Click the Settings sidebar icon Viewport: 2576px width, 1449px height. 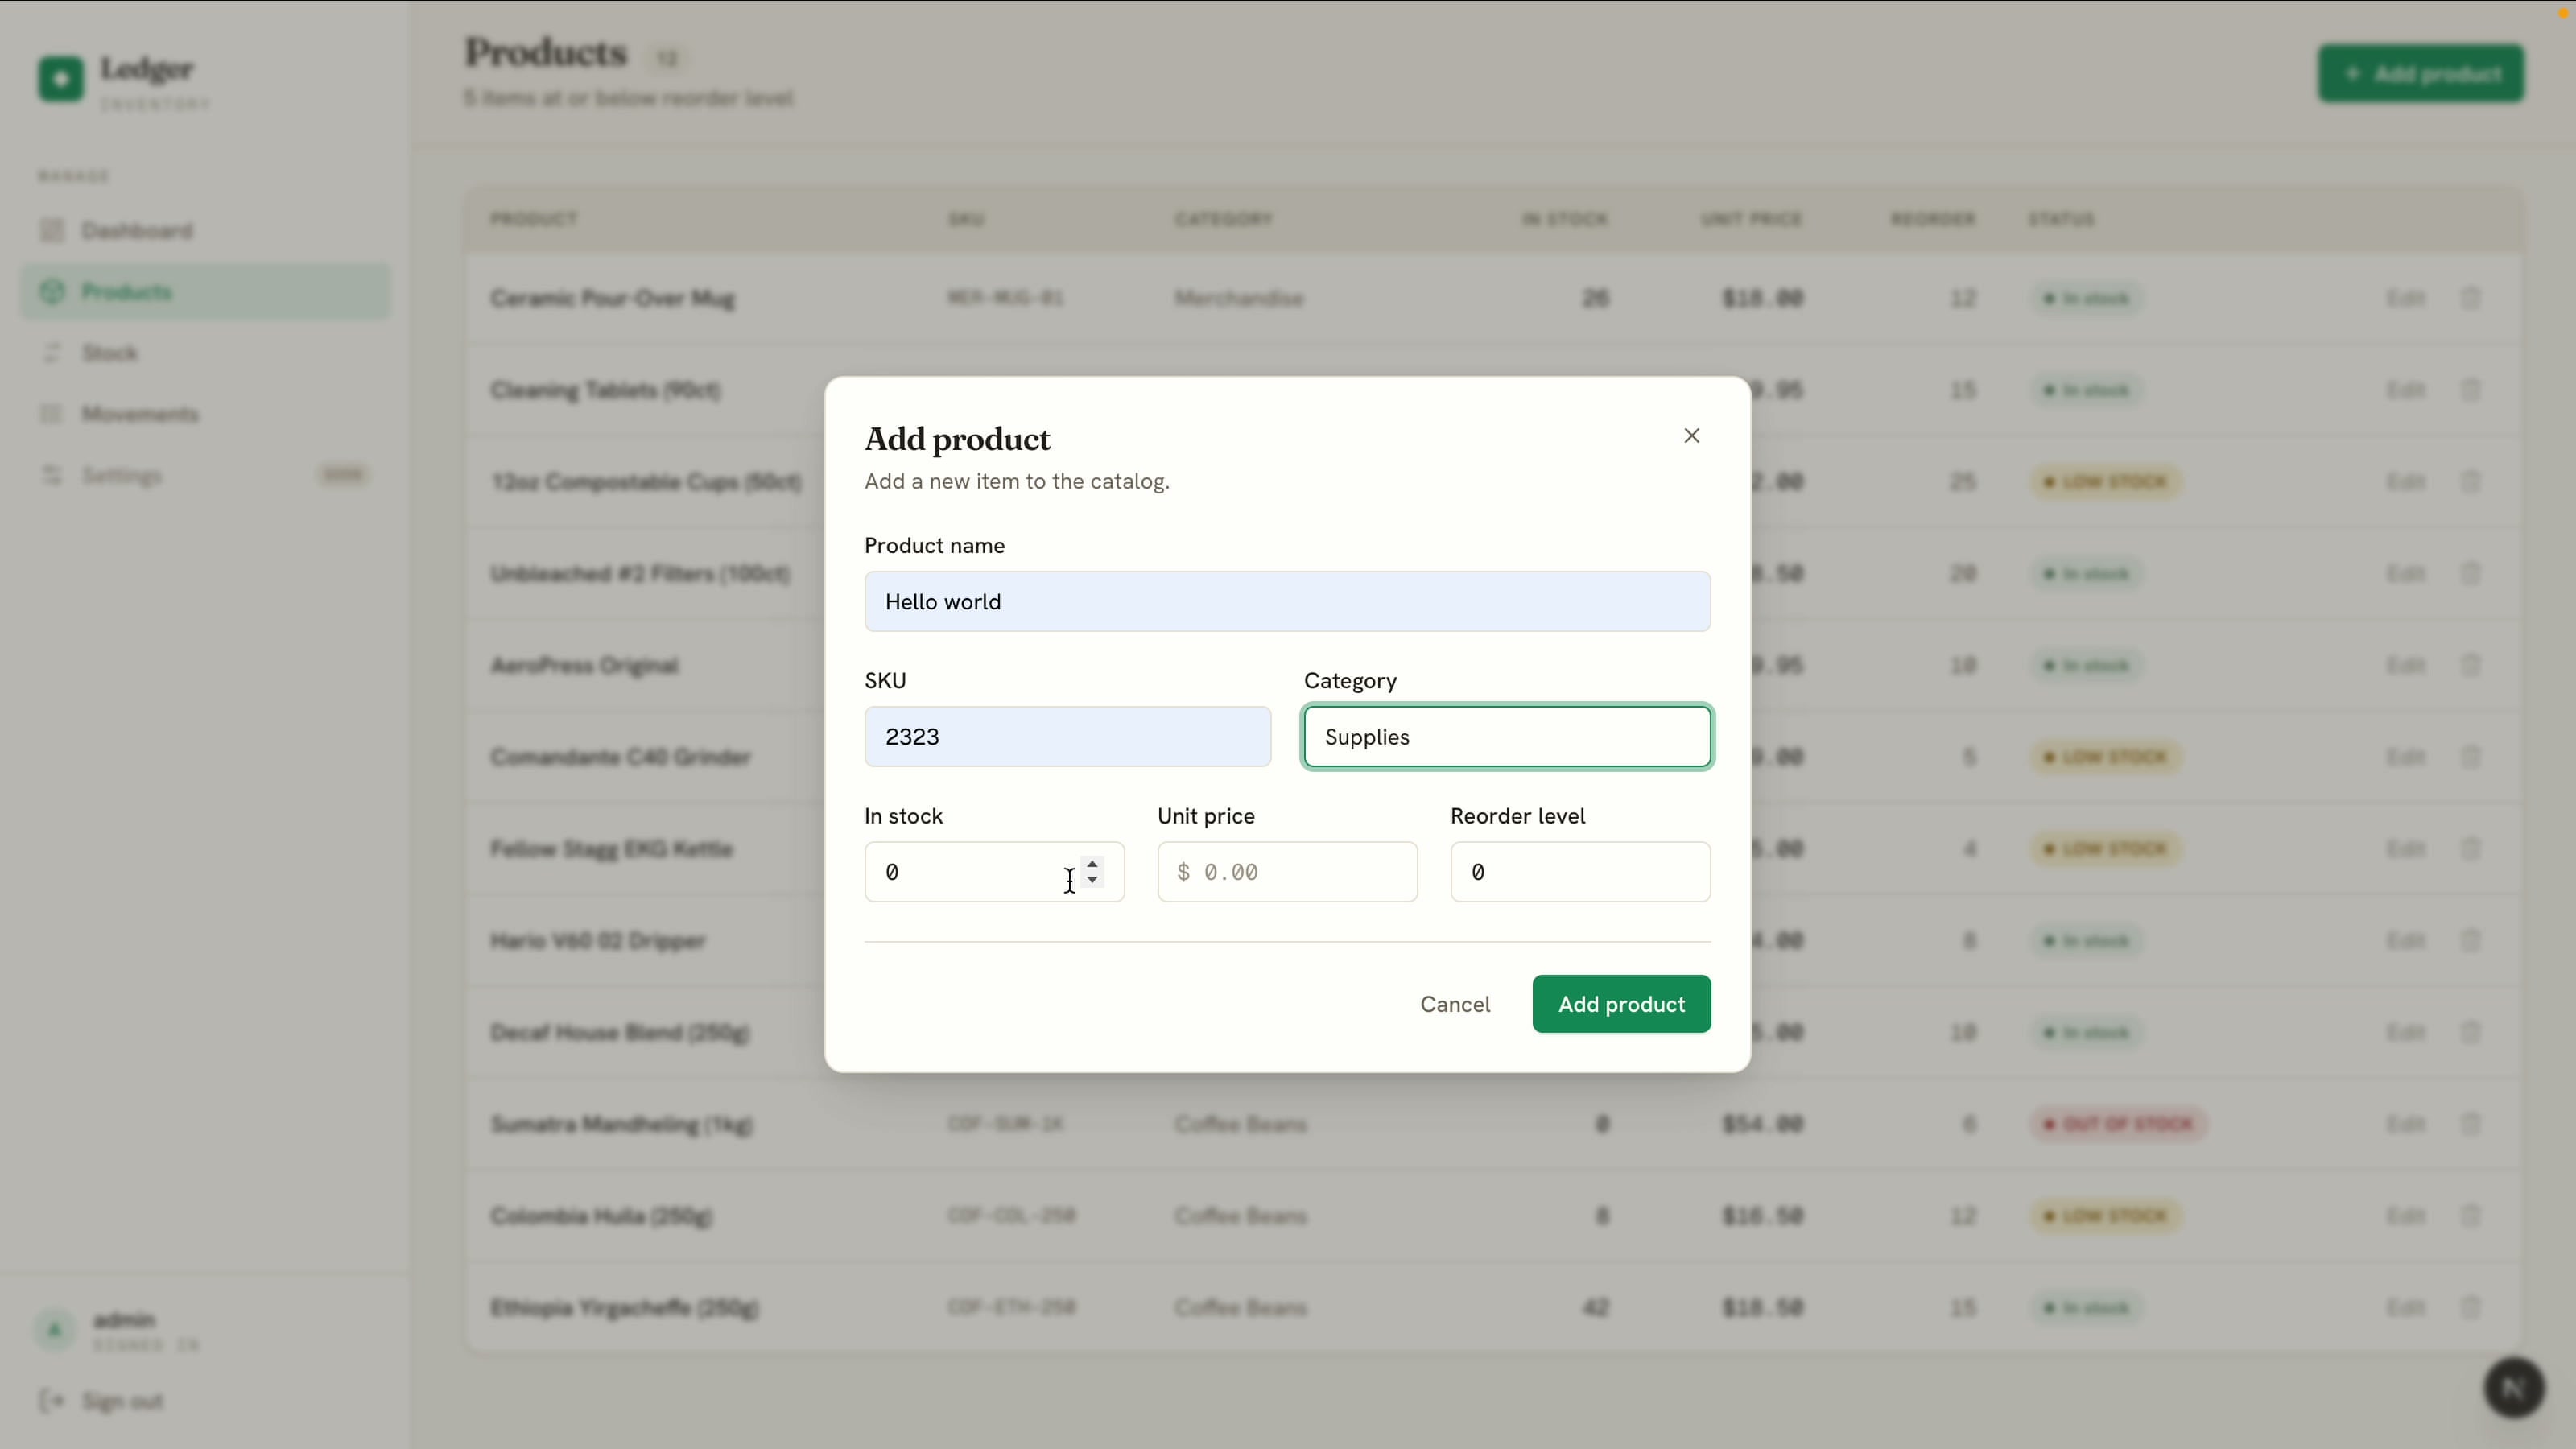(x=52, y=475)
